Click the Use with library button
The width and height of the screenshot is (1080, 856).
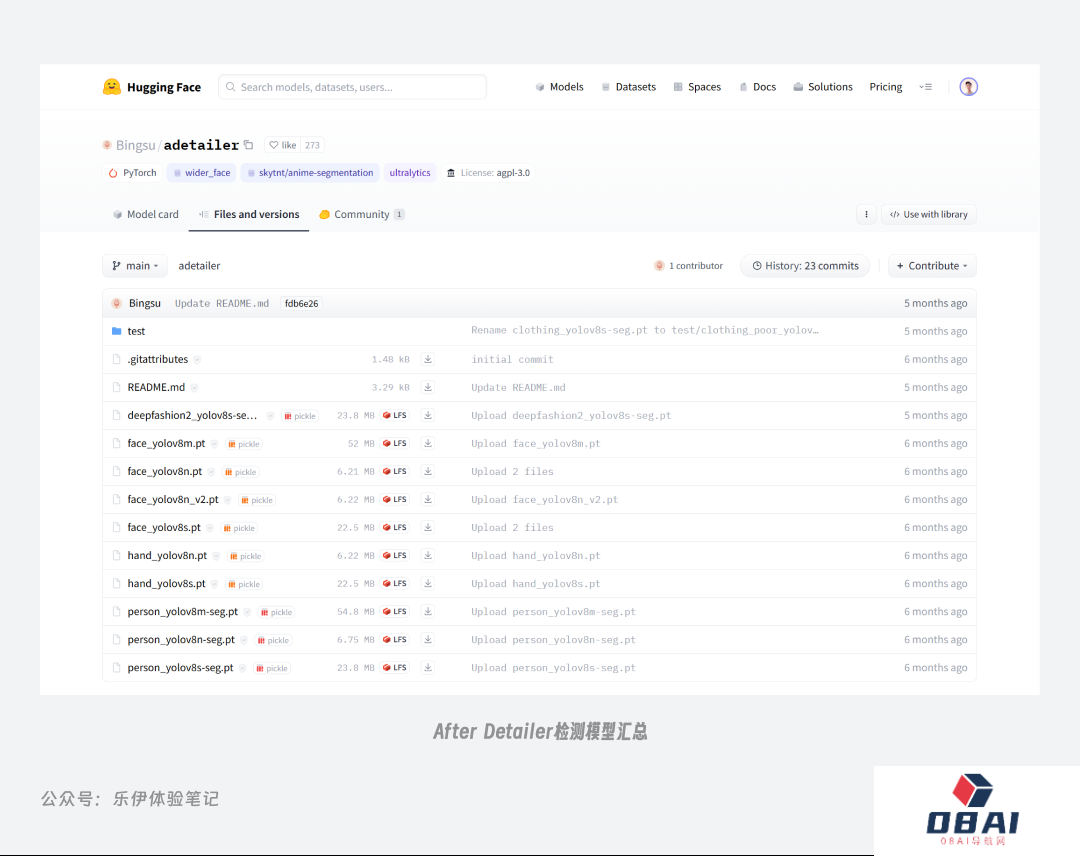928,214
